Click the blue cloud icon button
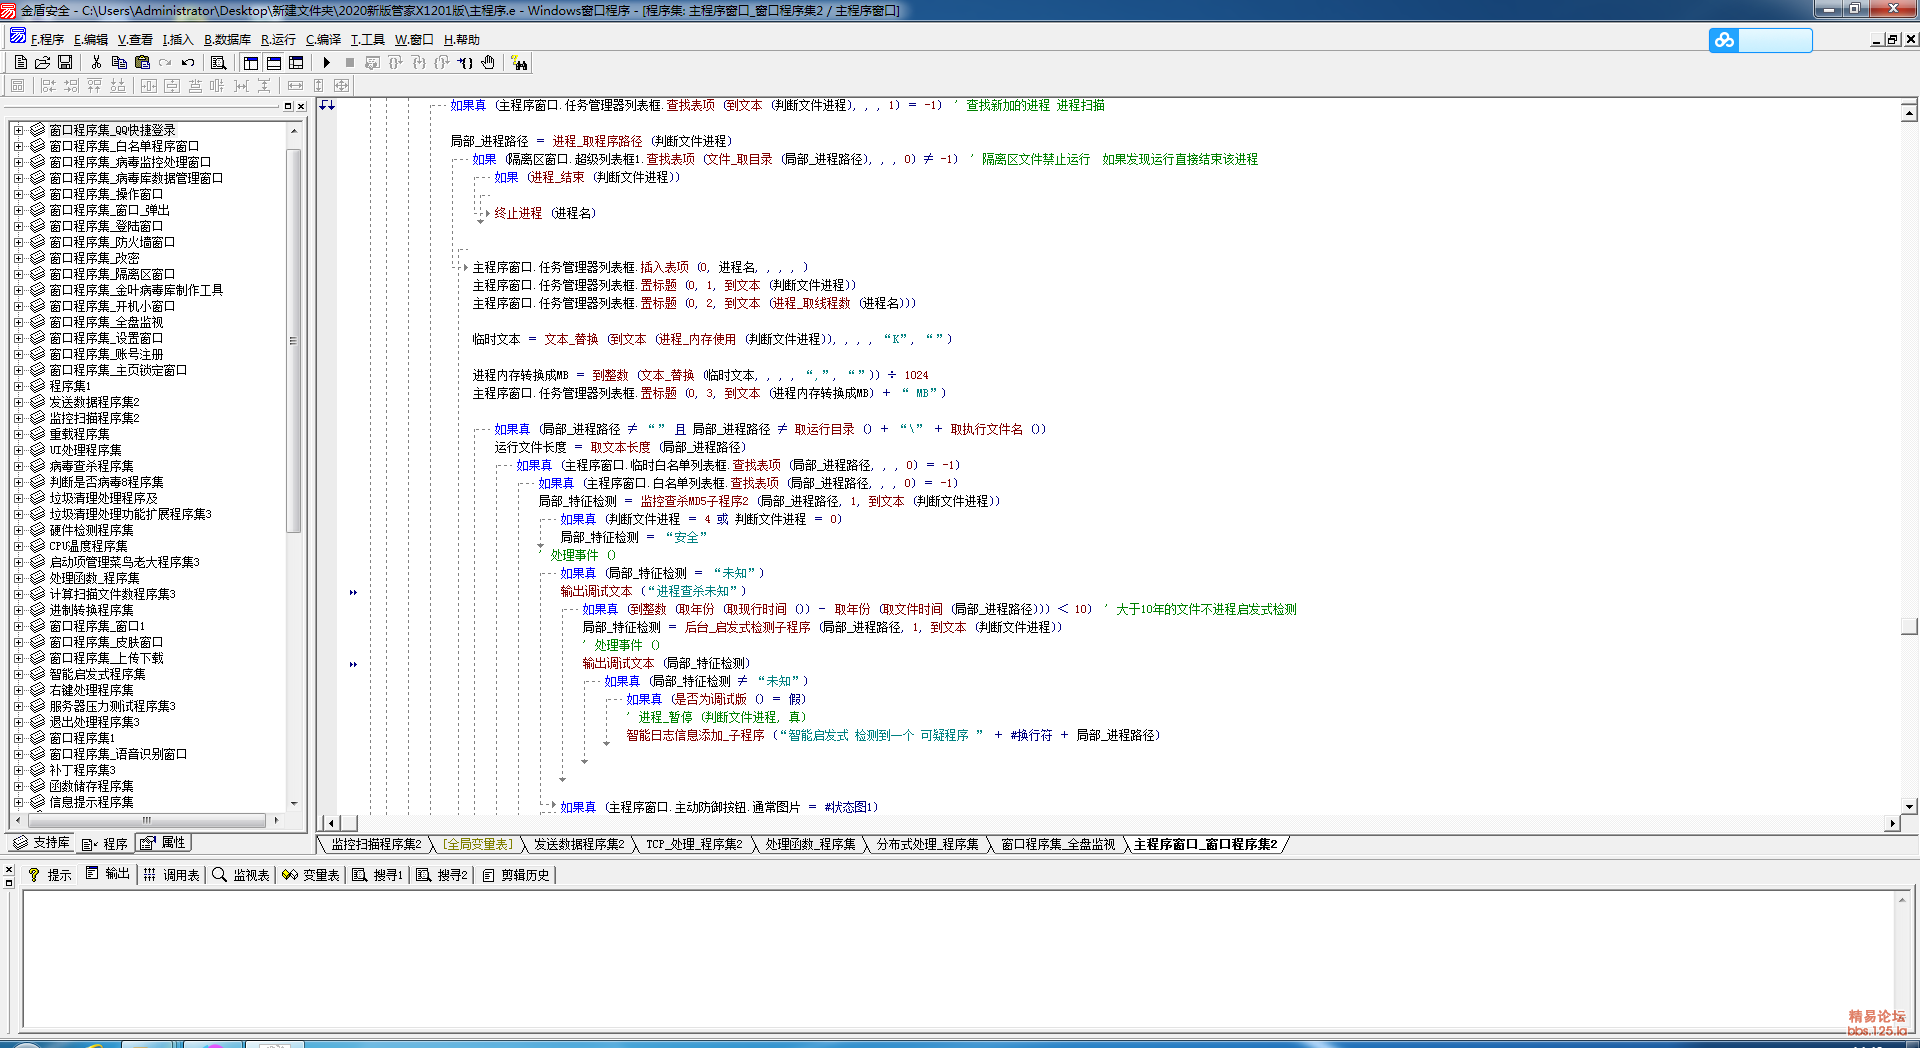 pos(1724,40)
